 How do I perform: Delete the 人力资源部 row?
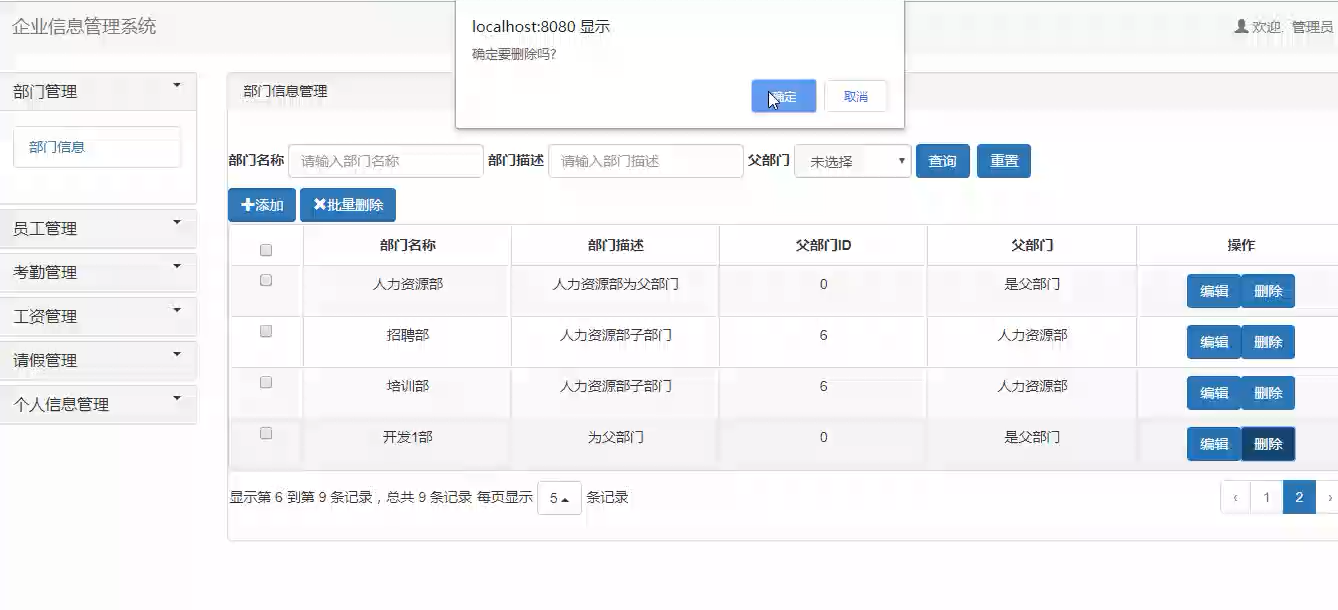[x=1268, y=291]
